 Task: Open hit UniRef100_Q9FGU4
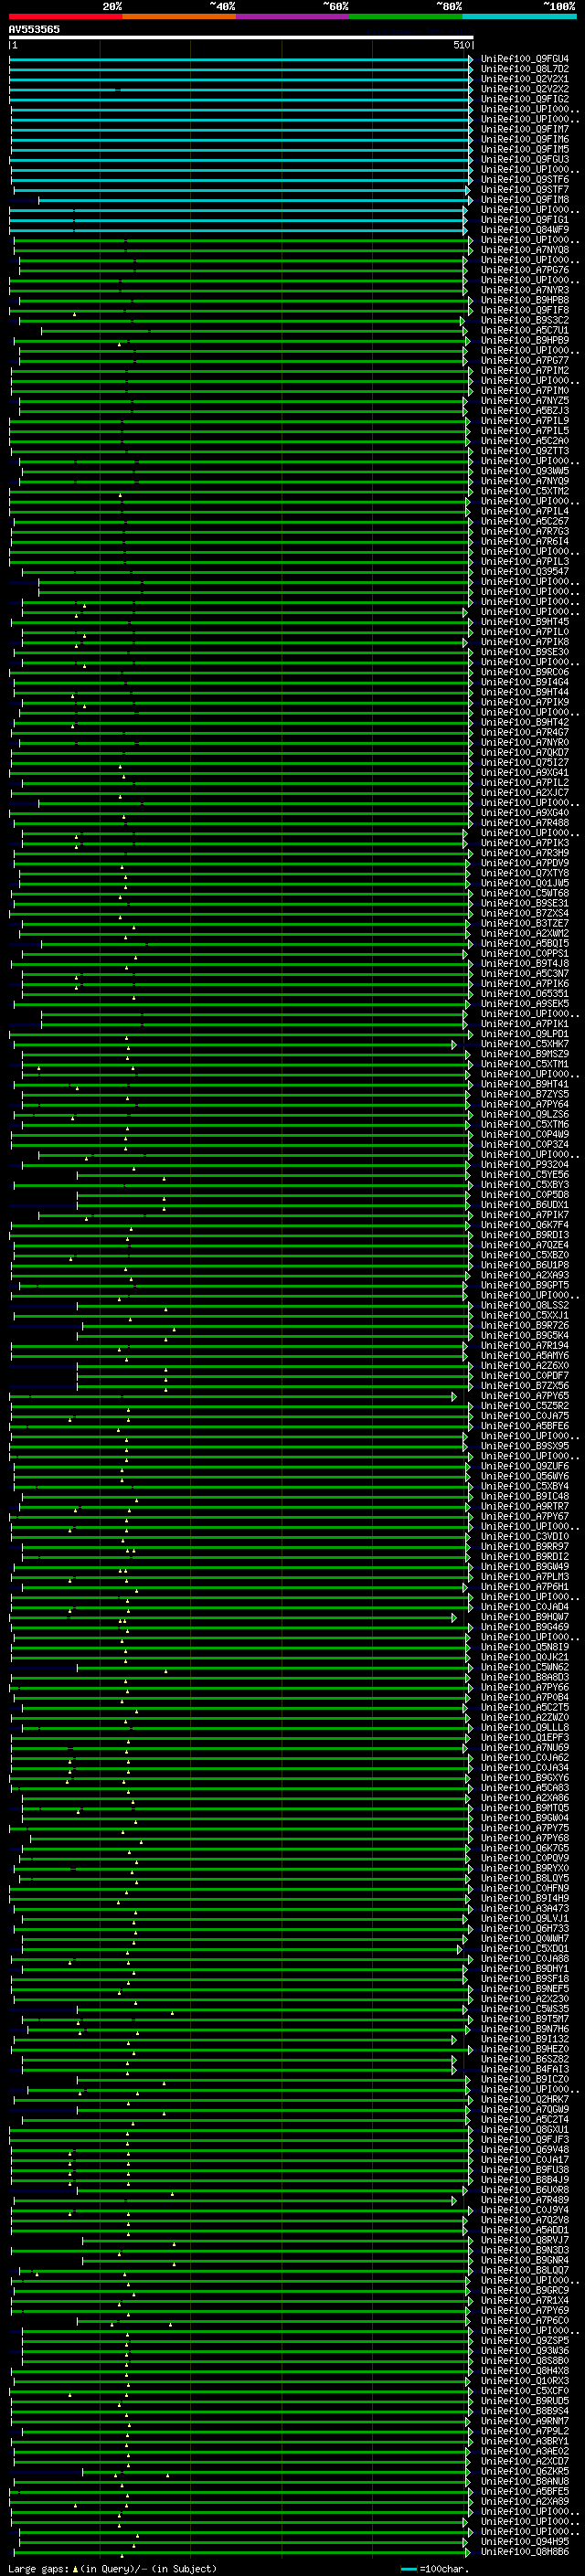[525, 59]
